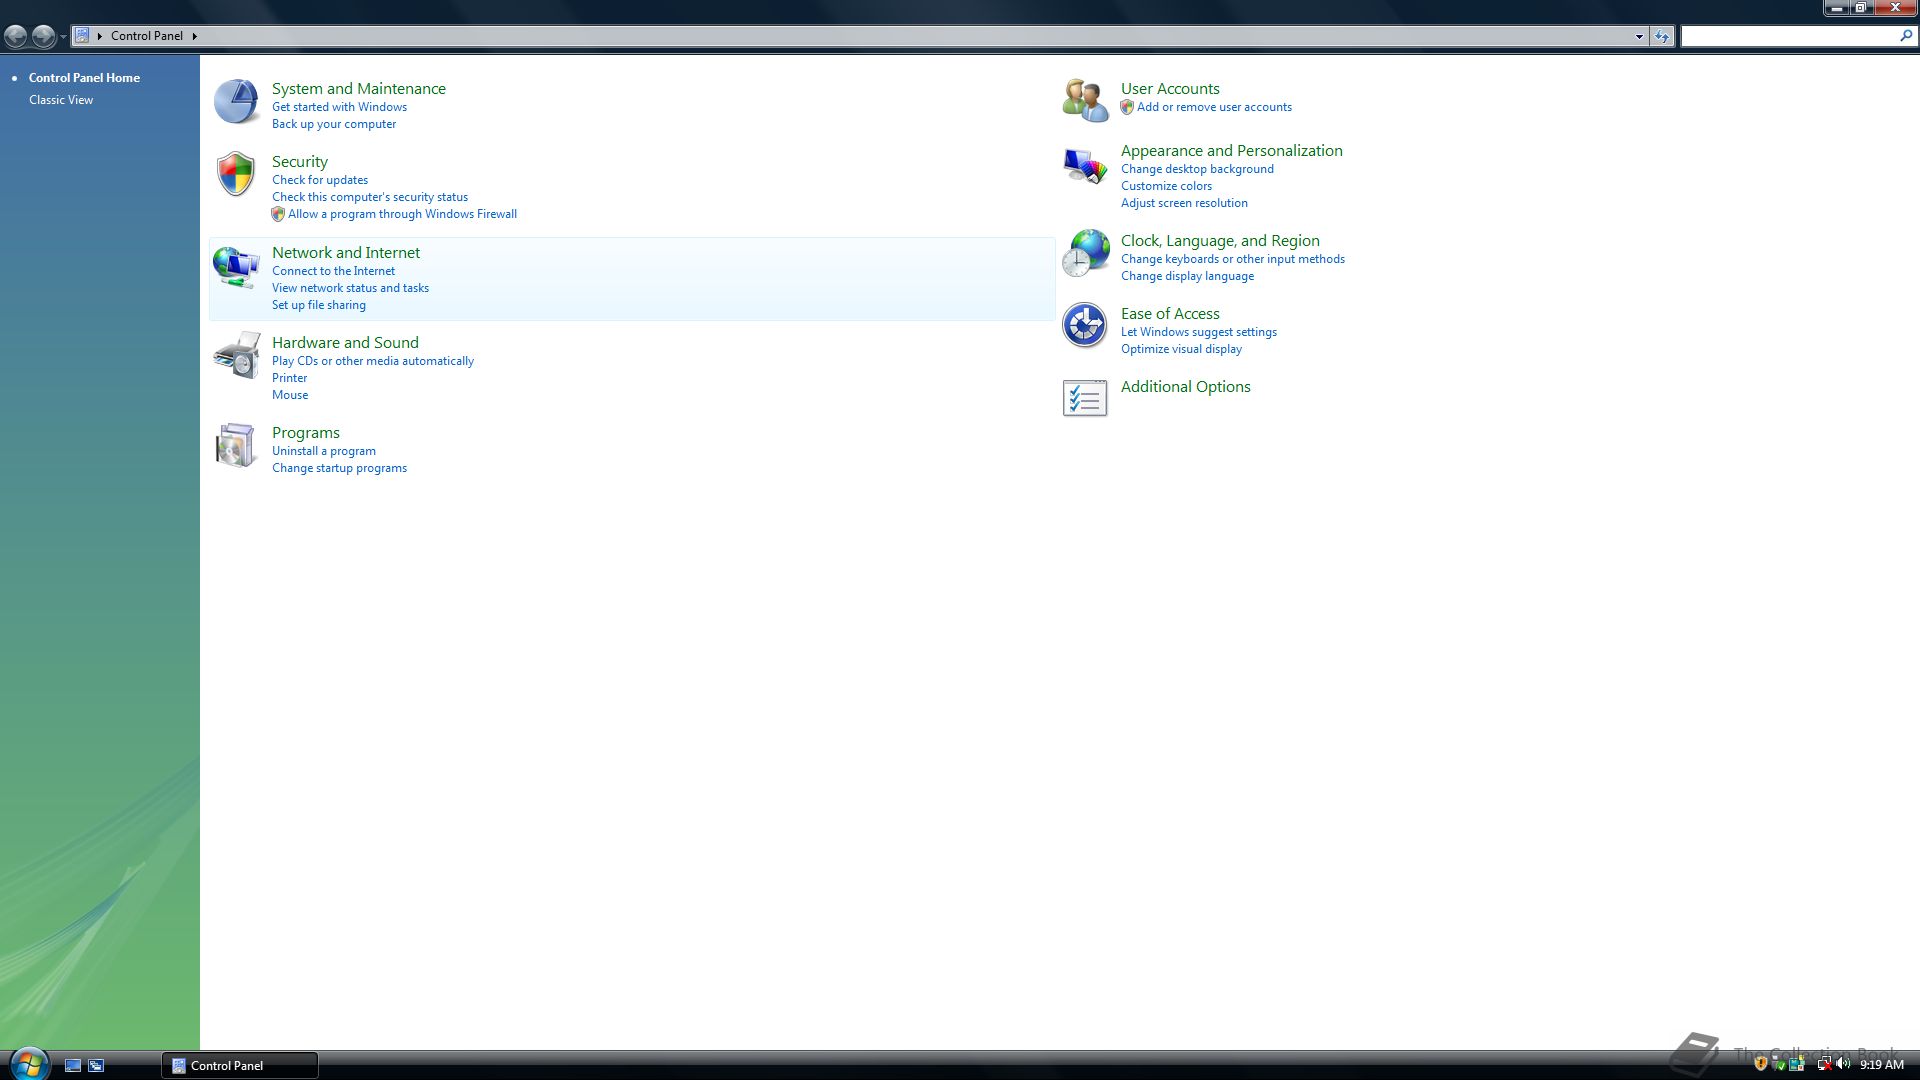Viewport: 1920px width, 1080px height.
Task: Open User Accounts heading
Action: pyautogui.click(x=1170, y=89)
